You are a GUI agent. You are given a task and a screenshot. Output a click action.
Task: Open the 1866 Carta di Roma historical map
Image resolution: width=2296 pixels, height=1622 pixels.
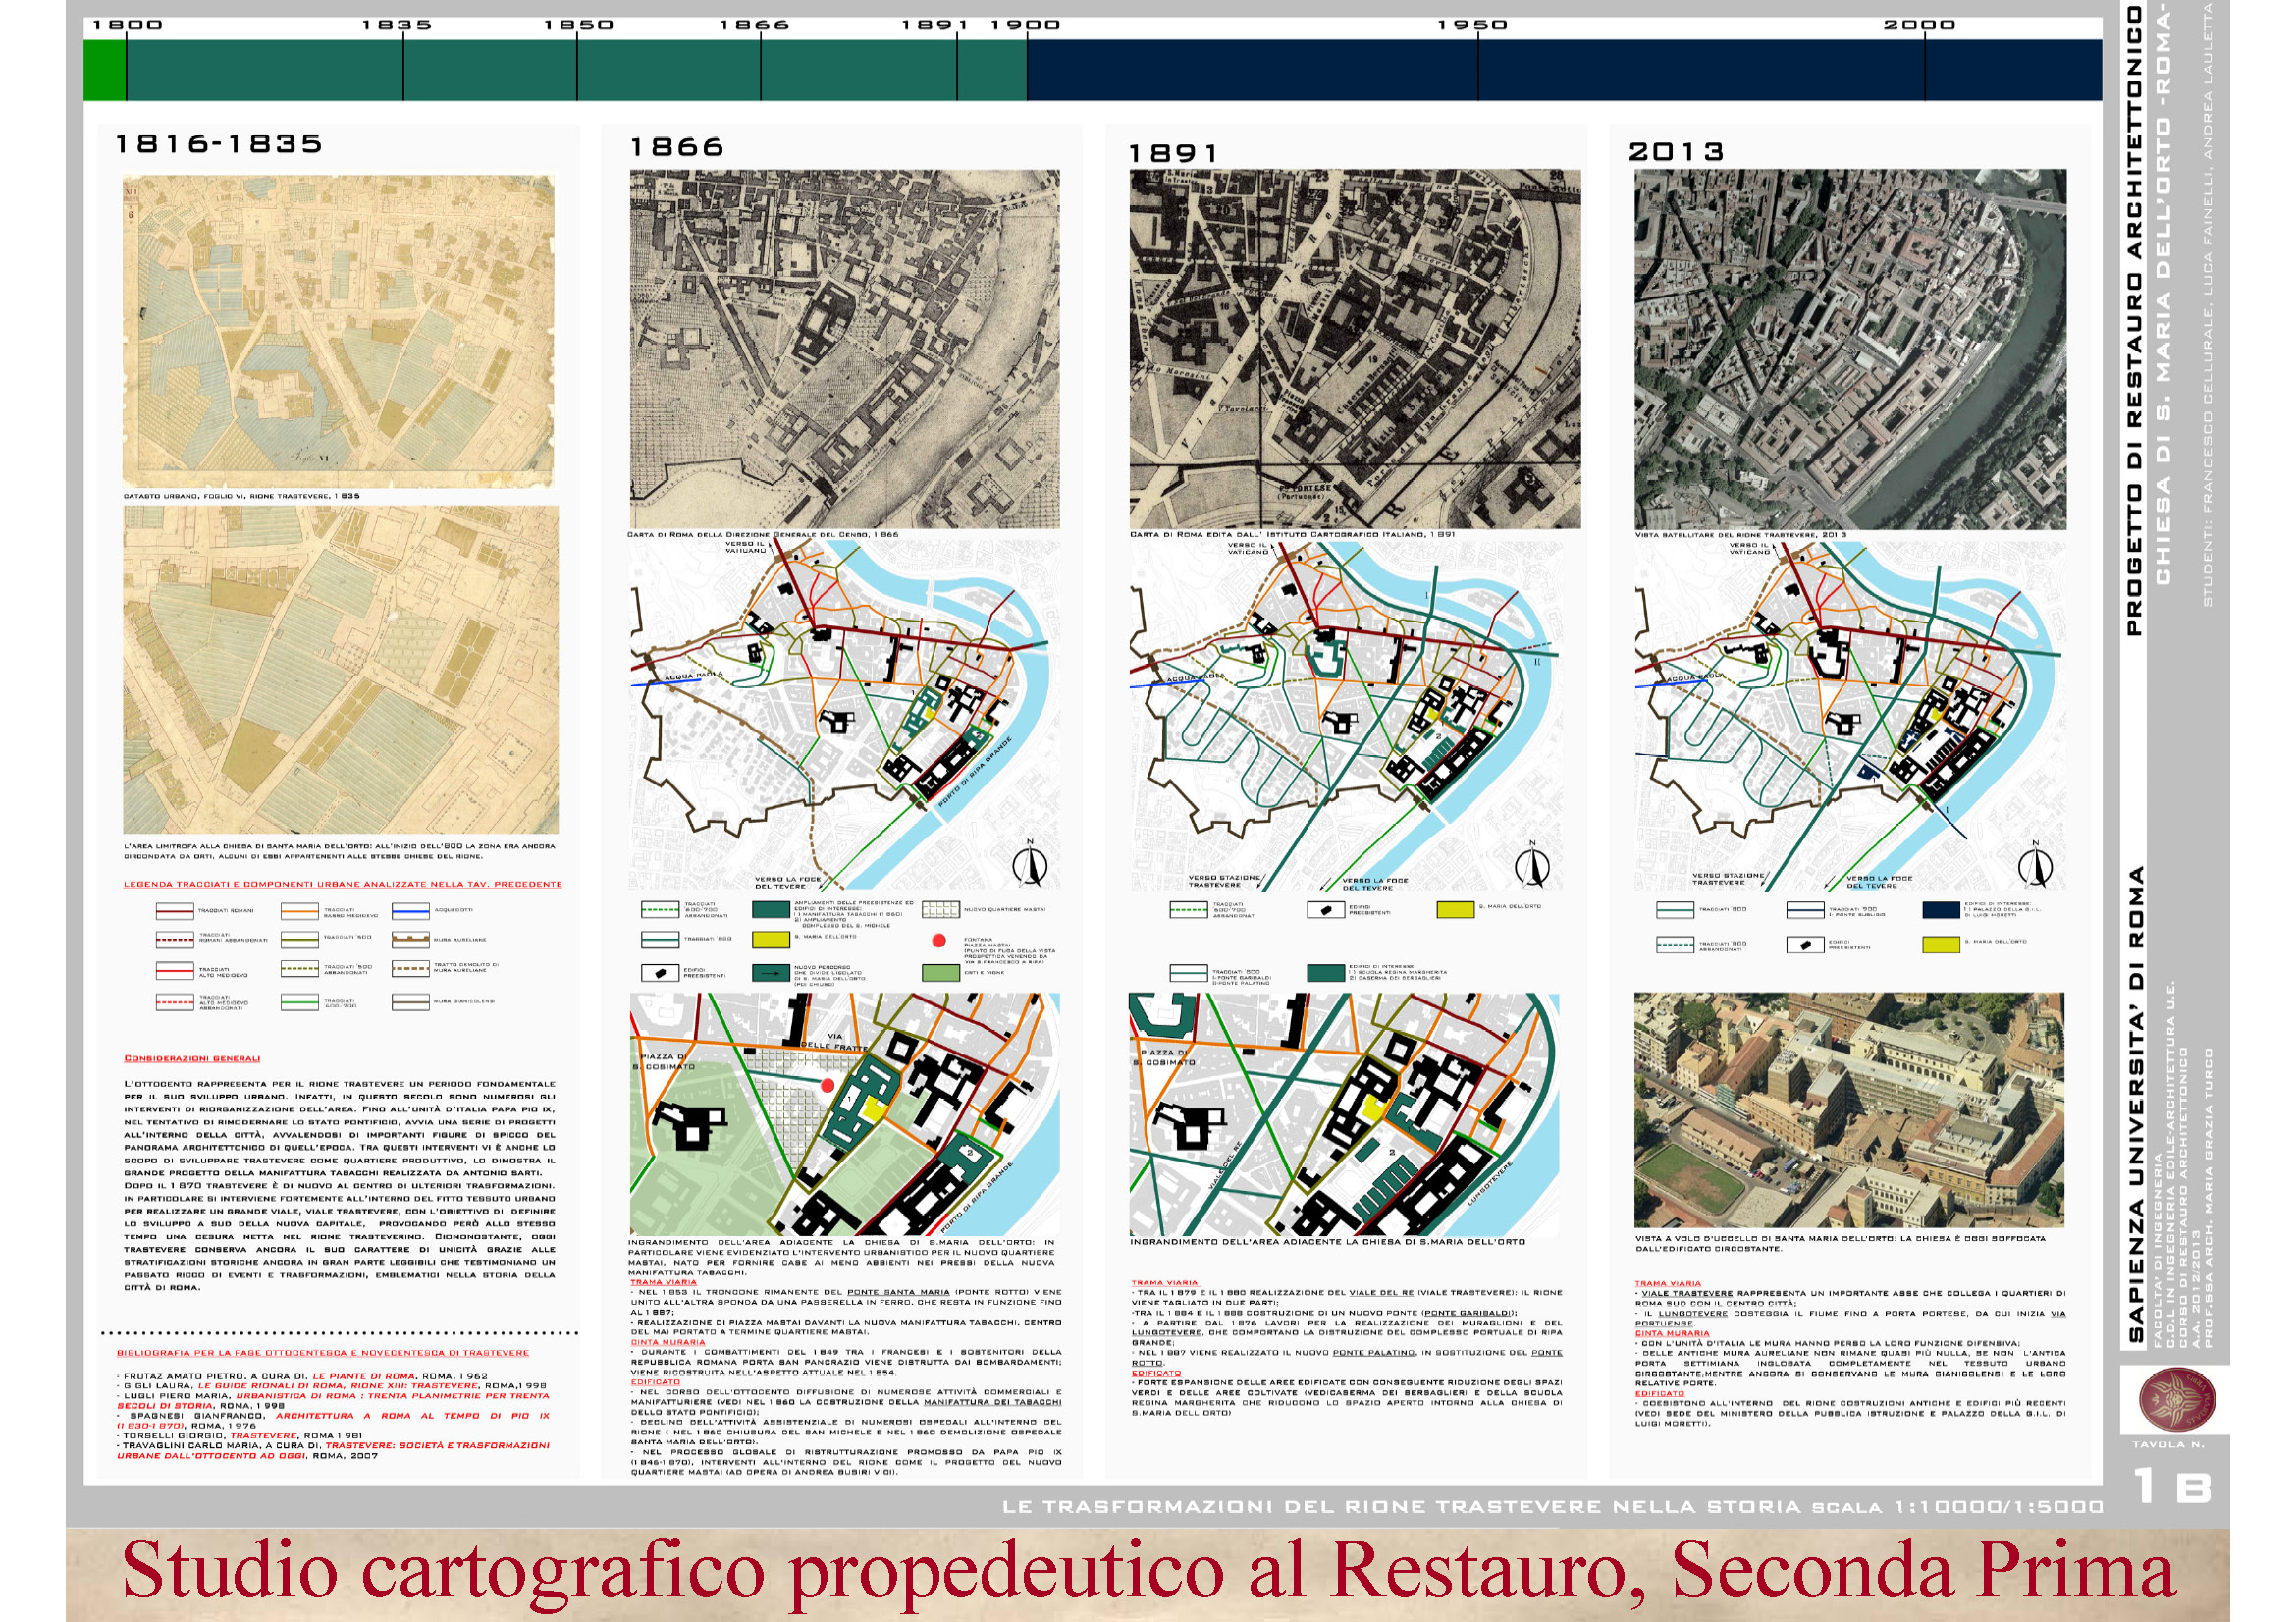pyautogui.click(x=845, y=349)
